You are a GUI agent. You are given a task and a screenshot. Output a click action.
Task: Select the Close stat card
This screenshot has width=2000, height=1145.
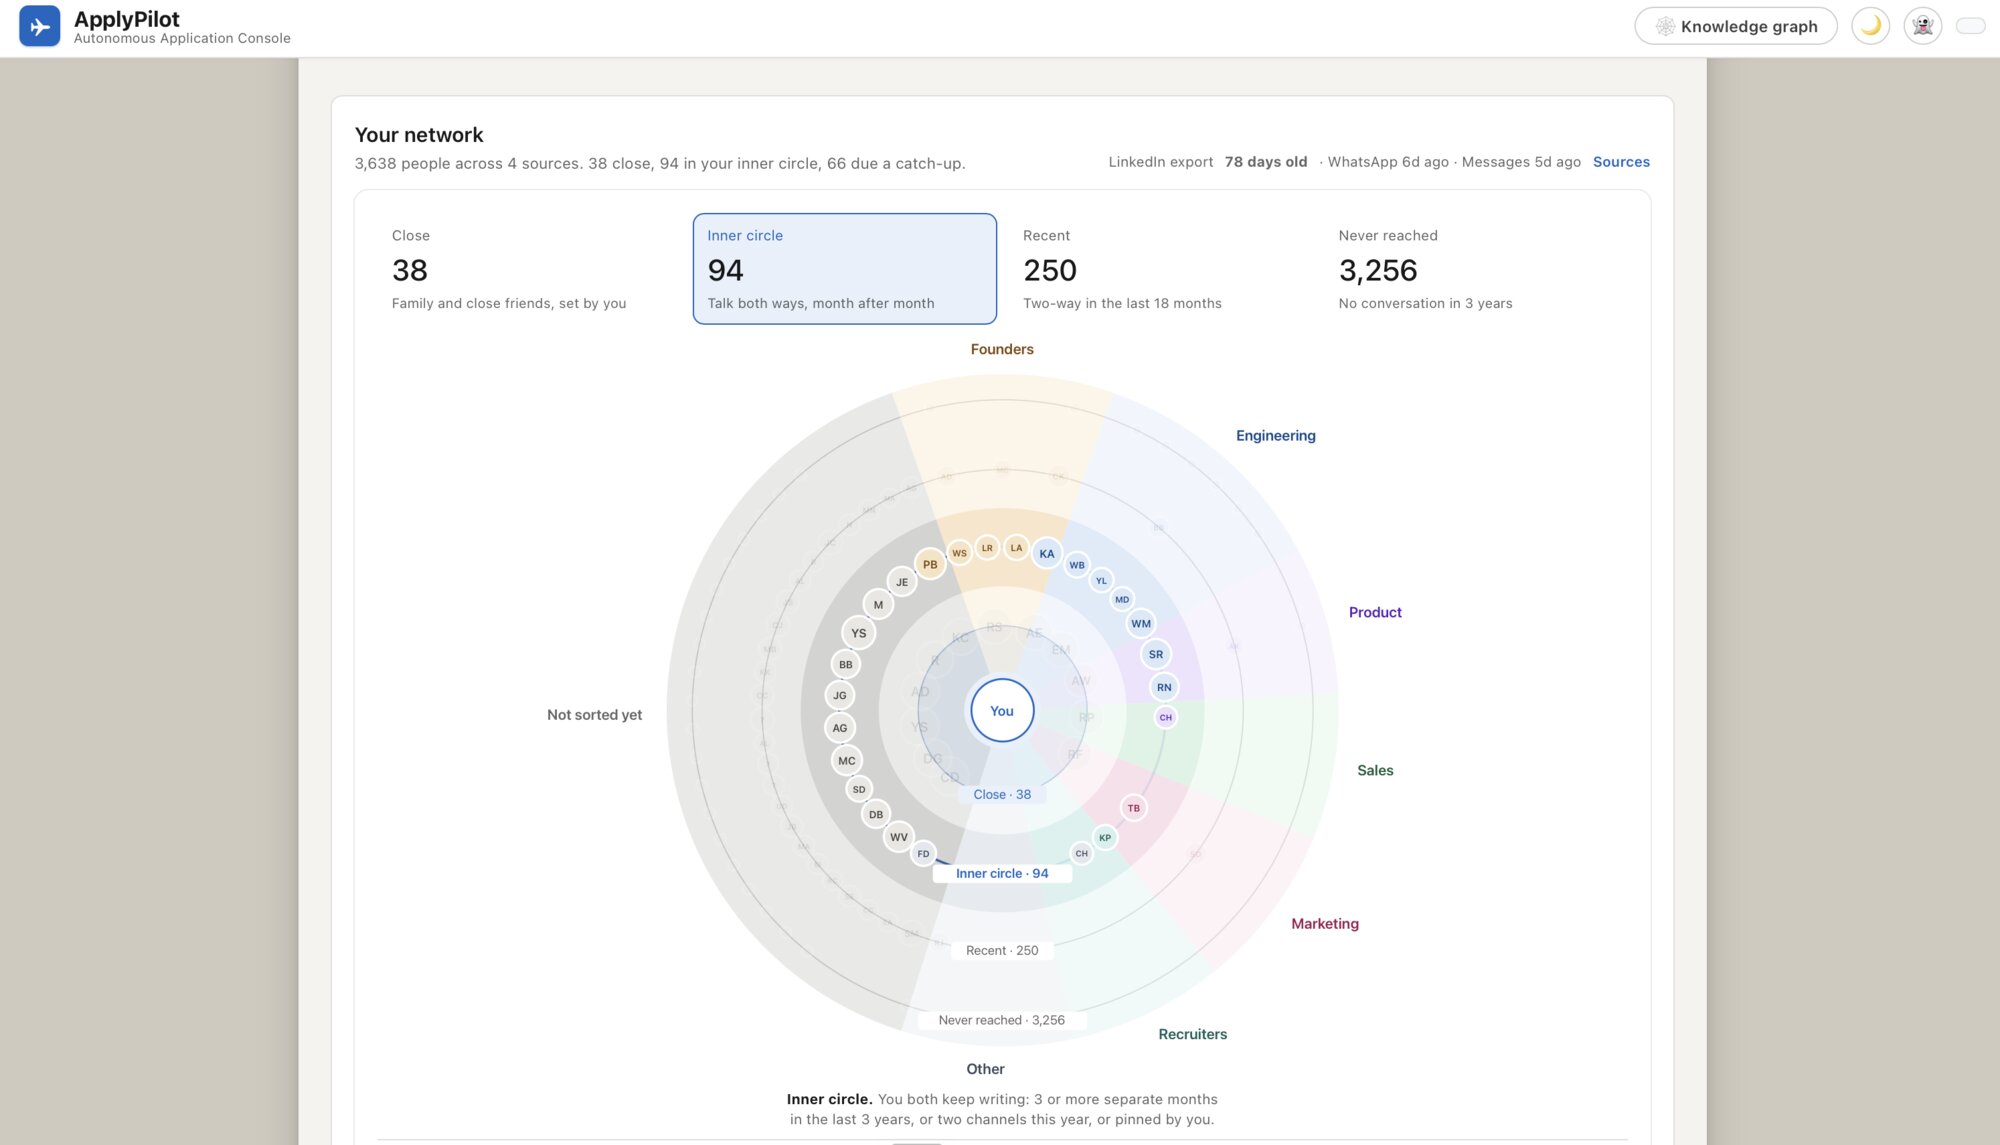[529, 269]
